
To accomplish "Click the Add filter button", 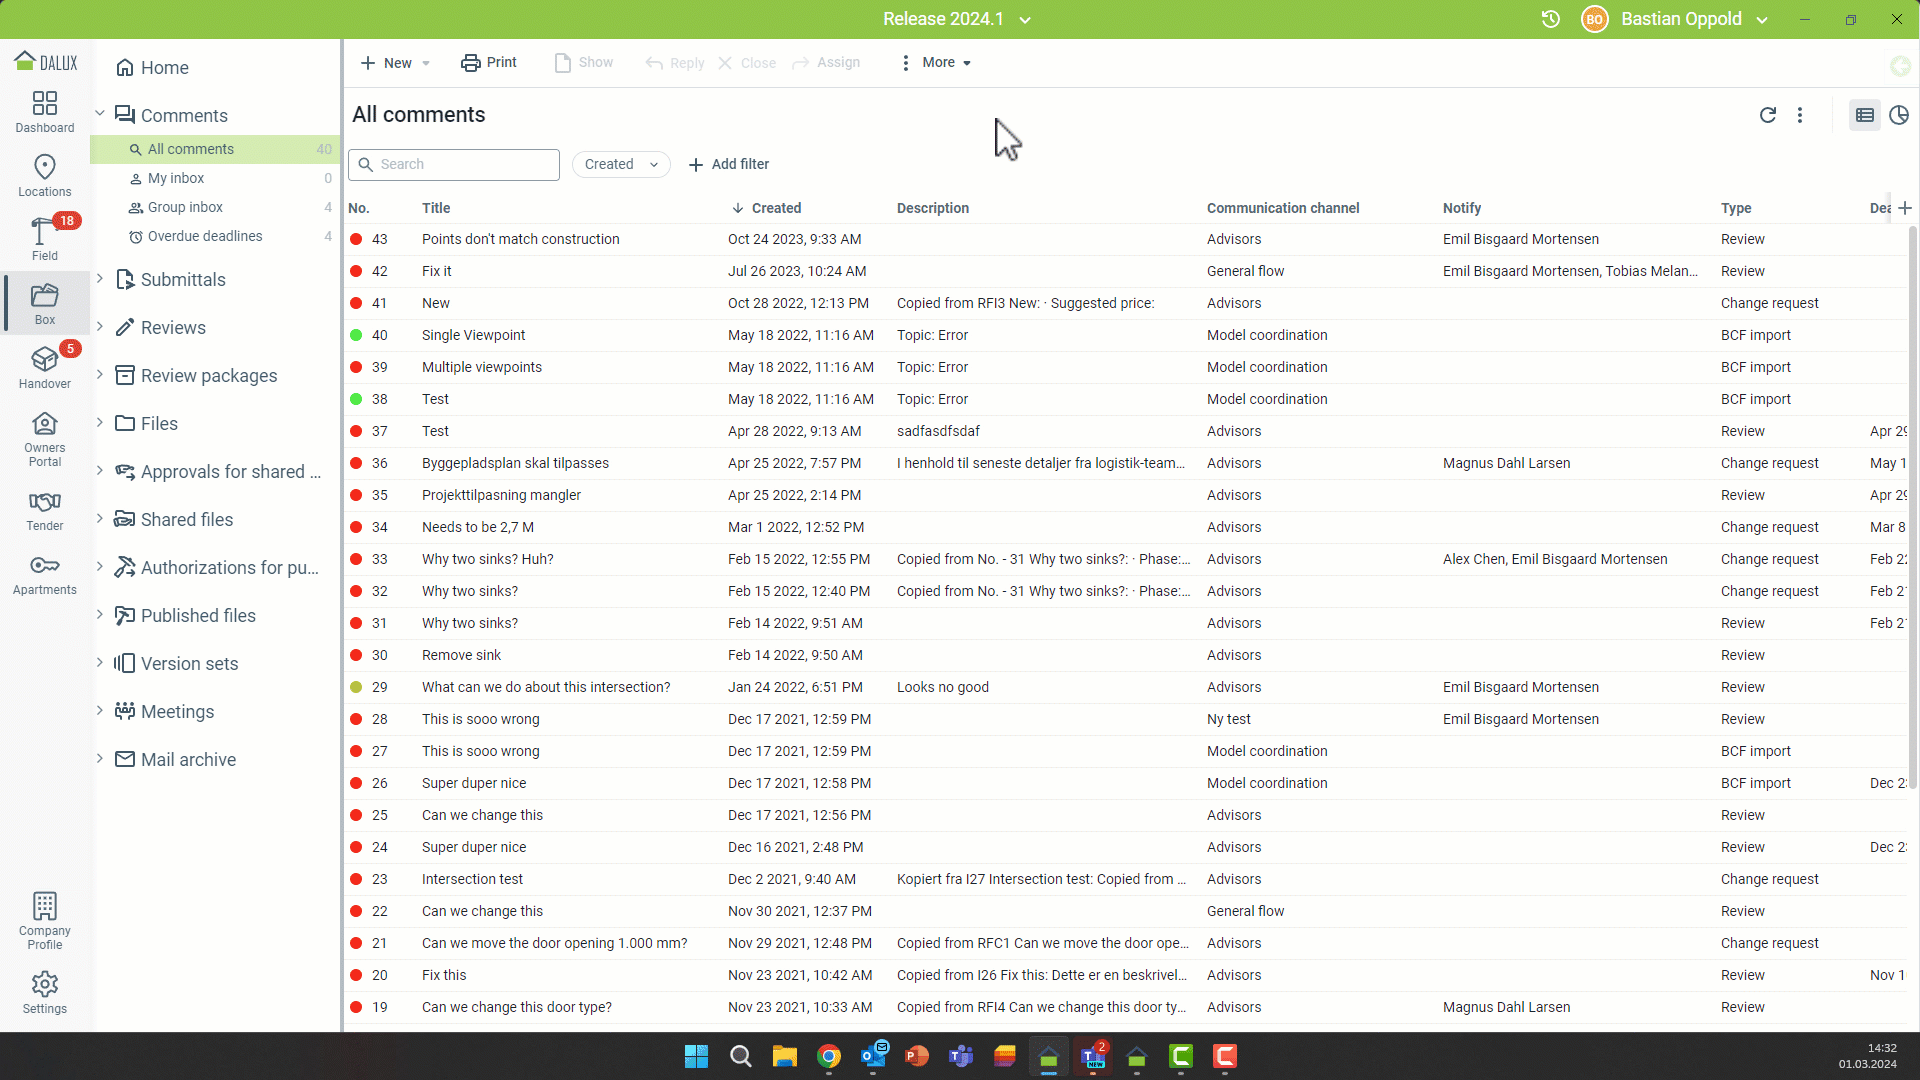I will click(729, 164).
